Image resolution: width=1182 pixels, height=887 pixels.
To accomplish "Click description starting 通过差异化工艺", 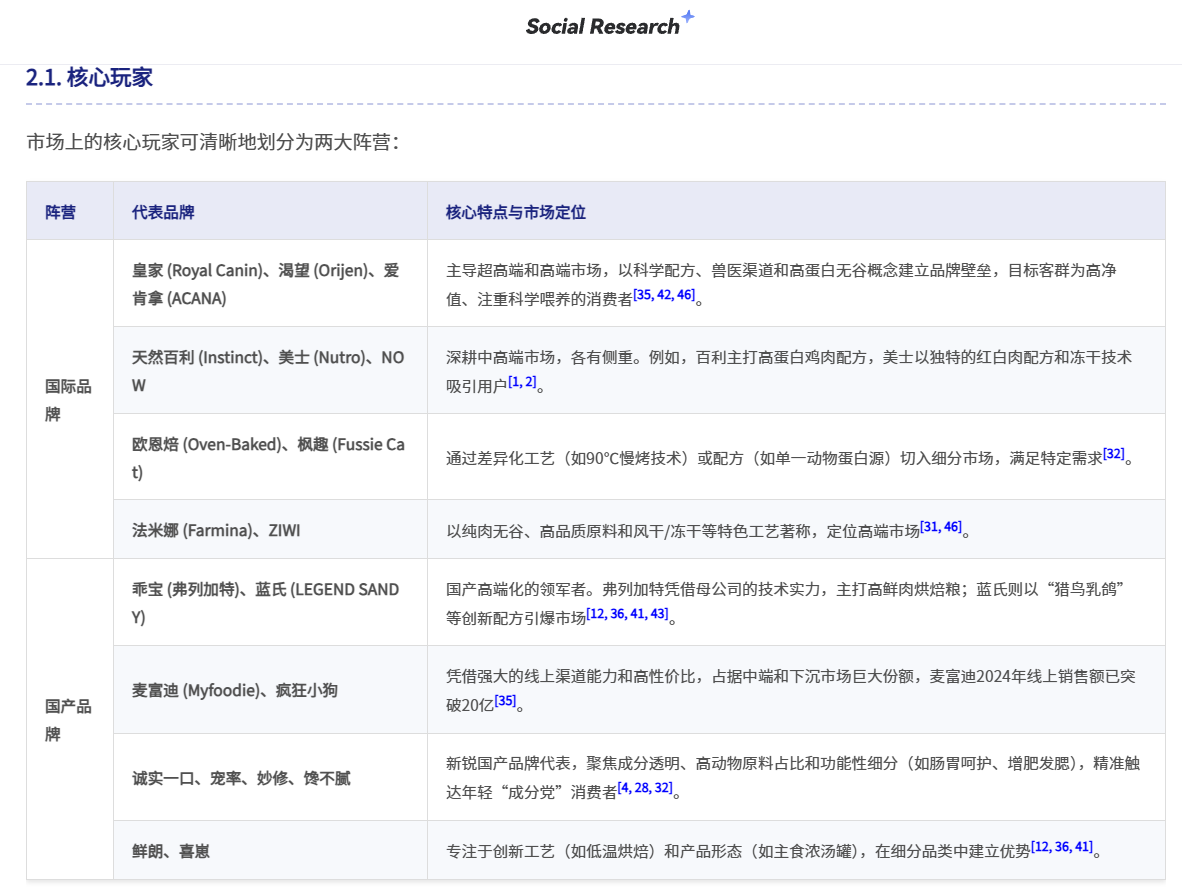I will coord(789,457).
